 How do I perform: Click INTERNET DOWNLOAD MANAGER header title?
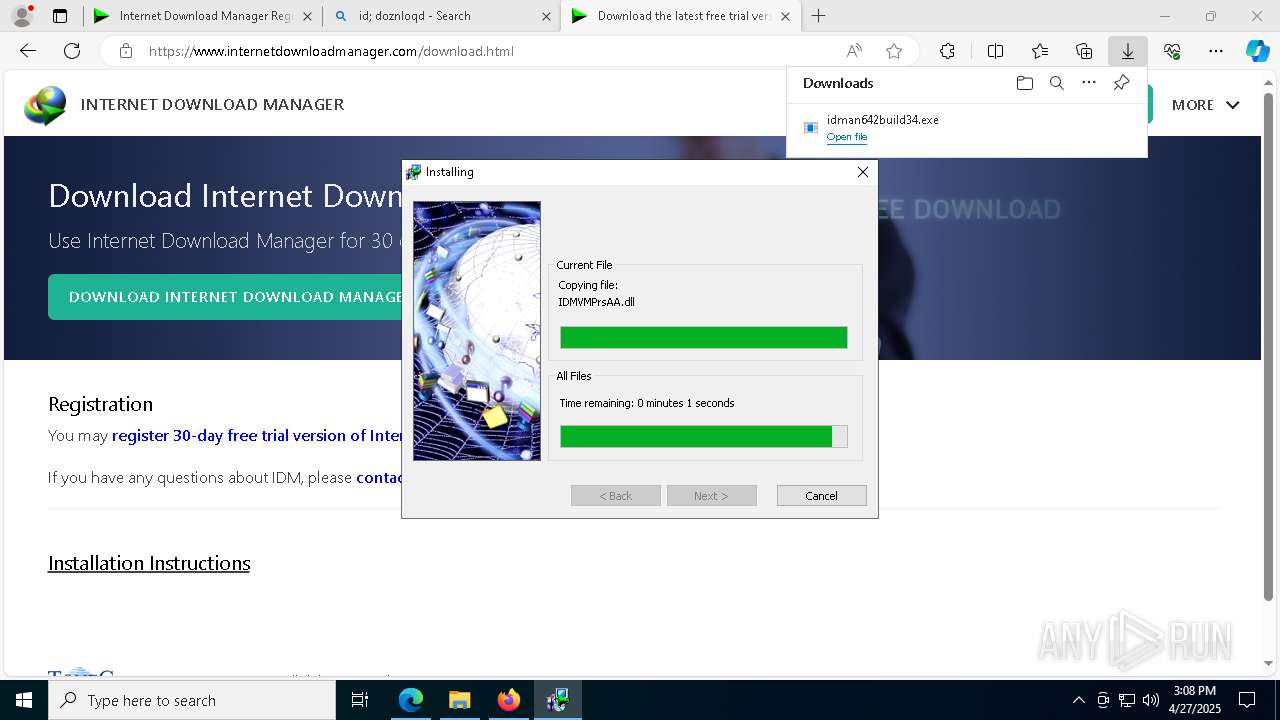[x=212, y=104]
